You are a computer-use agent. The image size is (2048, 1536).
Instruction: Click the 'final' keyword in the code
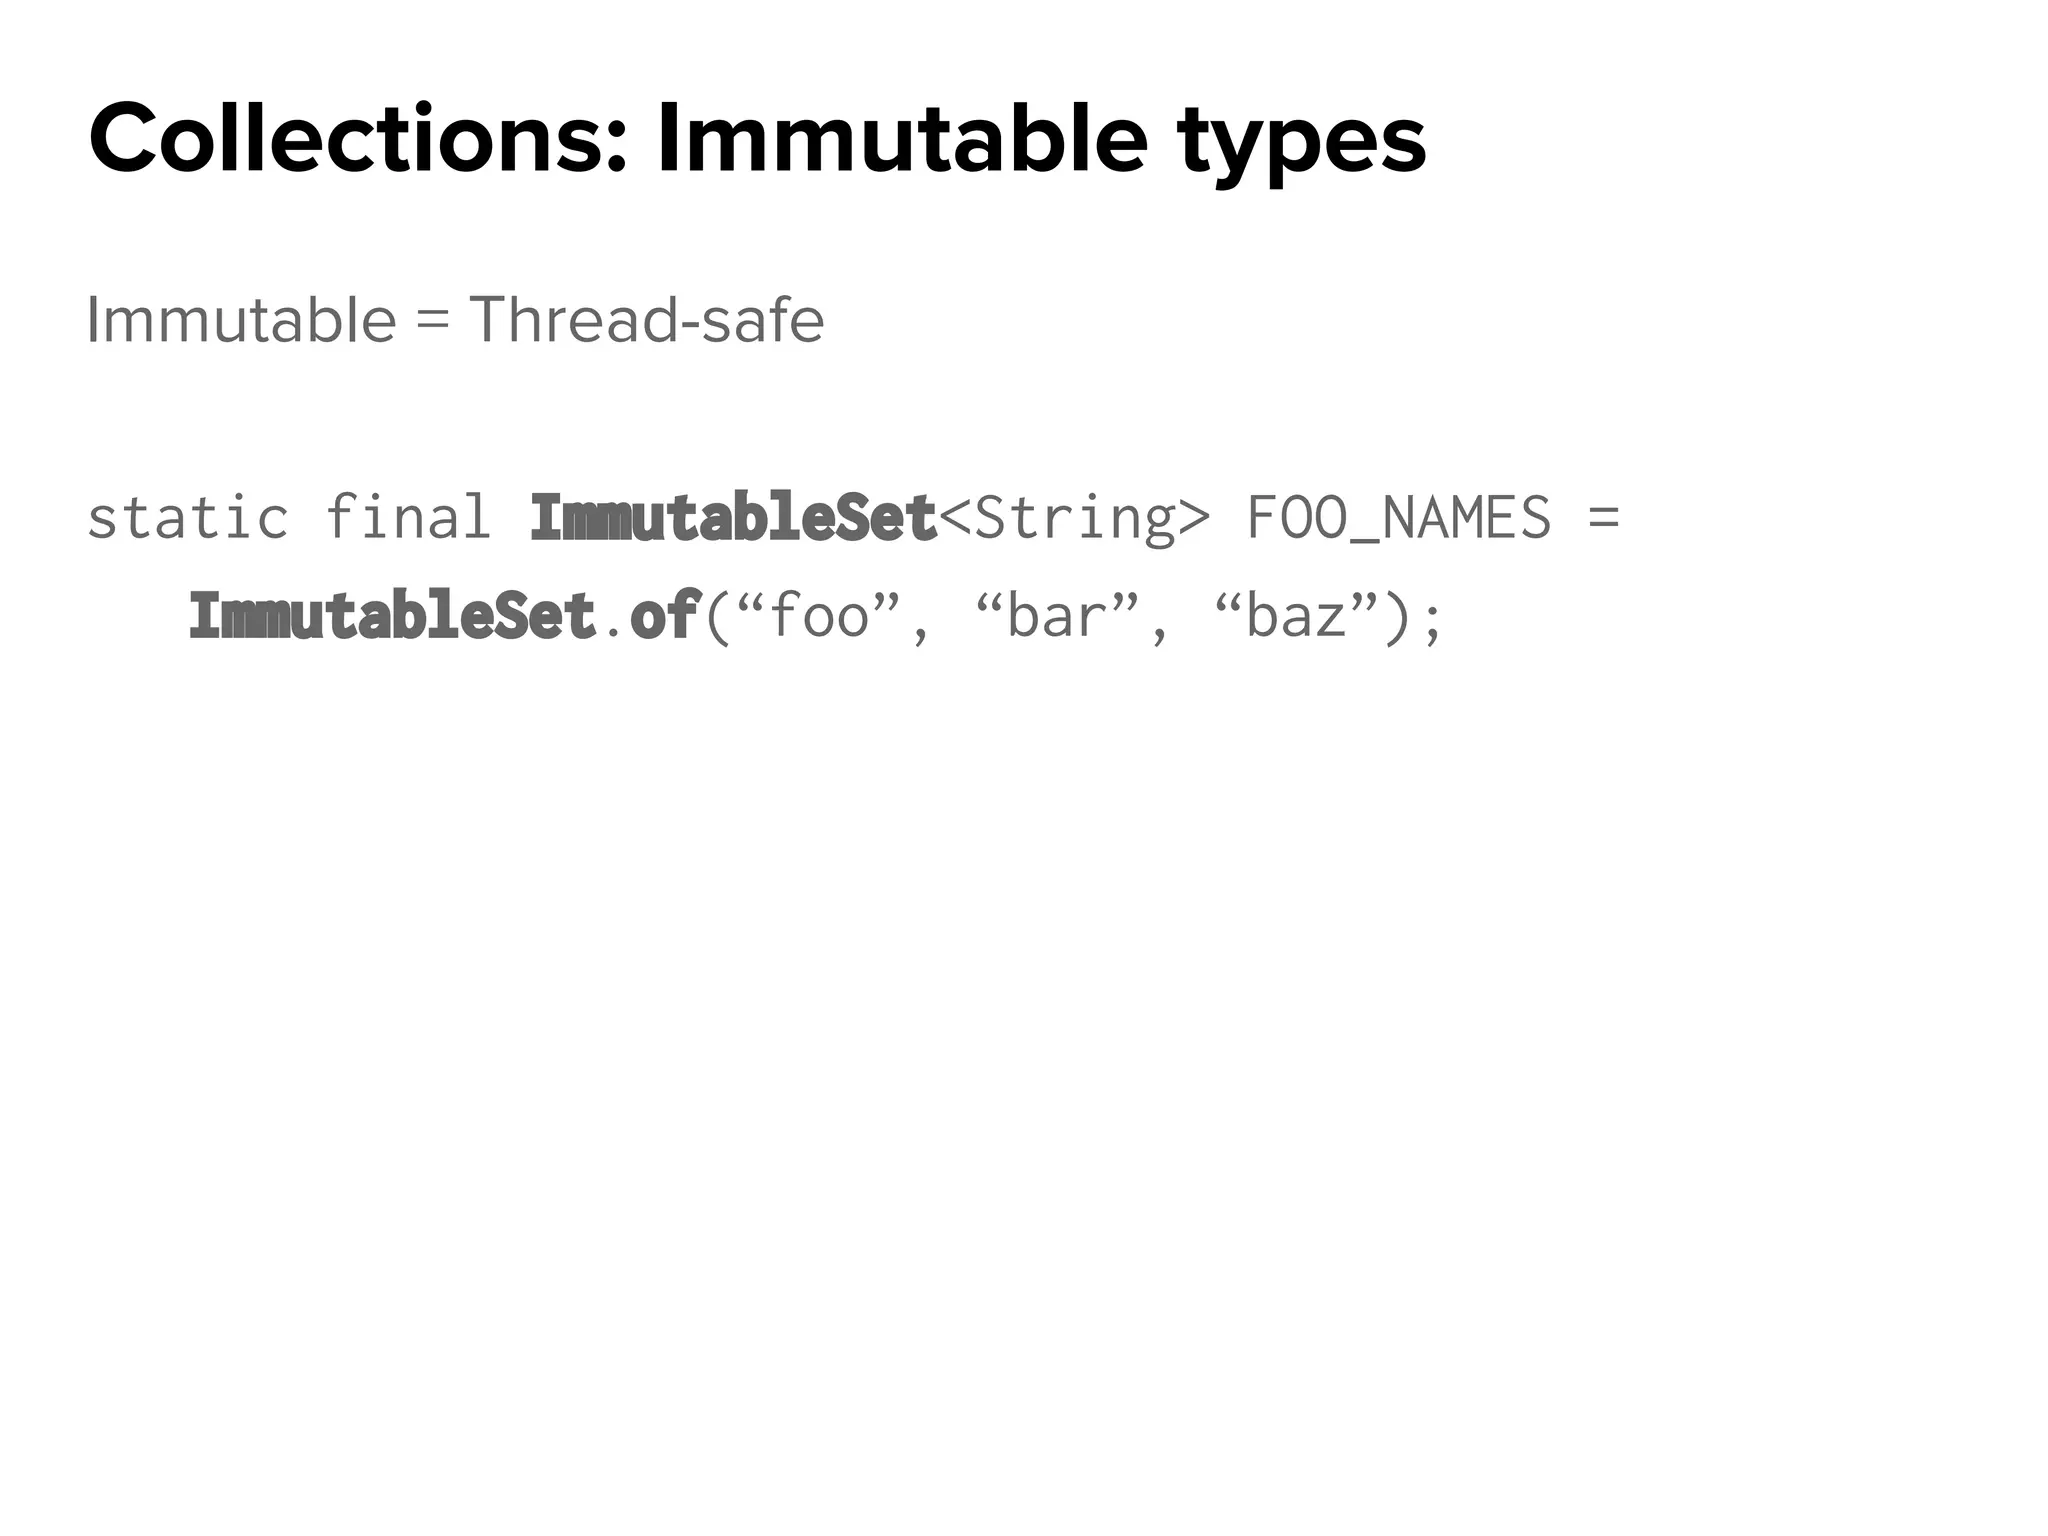point(408,518)
